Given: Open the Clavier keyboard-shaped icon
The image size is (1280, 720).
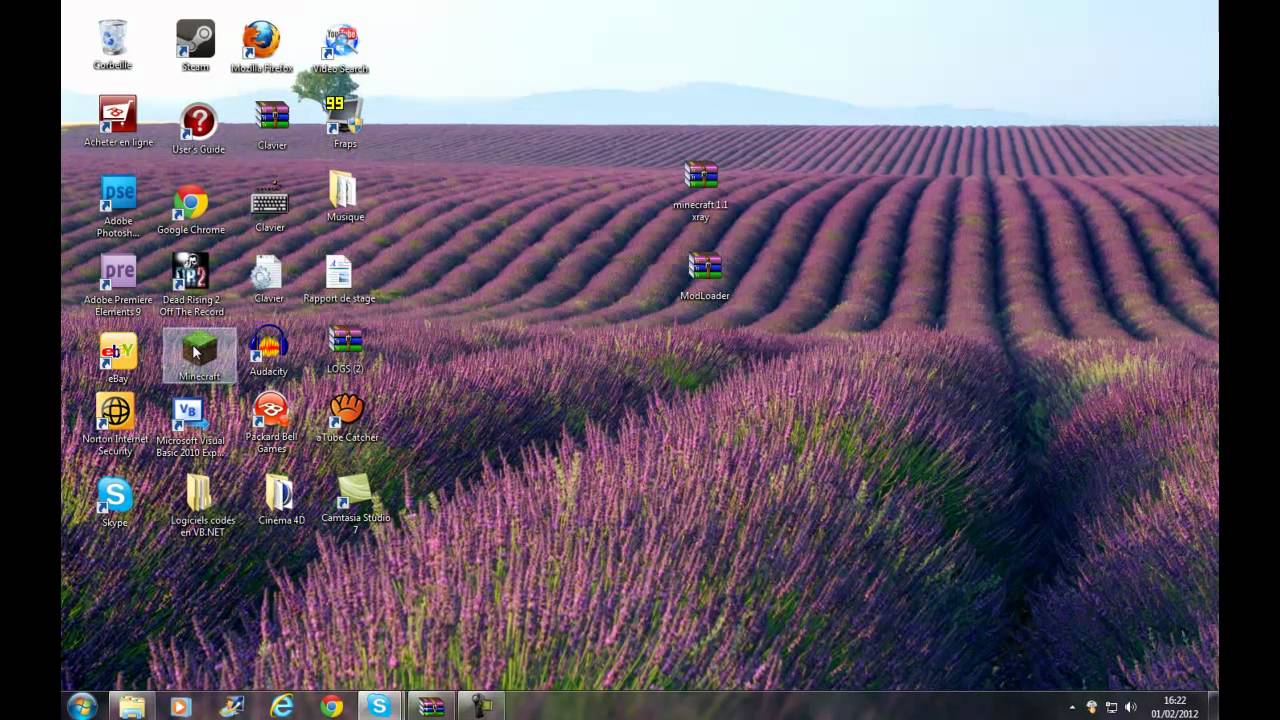Looking at the screenshot, I should tap(270, 208).
